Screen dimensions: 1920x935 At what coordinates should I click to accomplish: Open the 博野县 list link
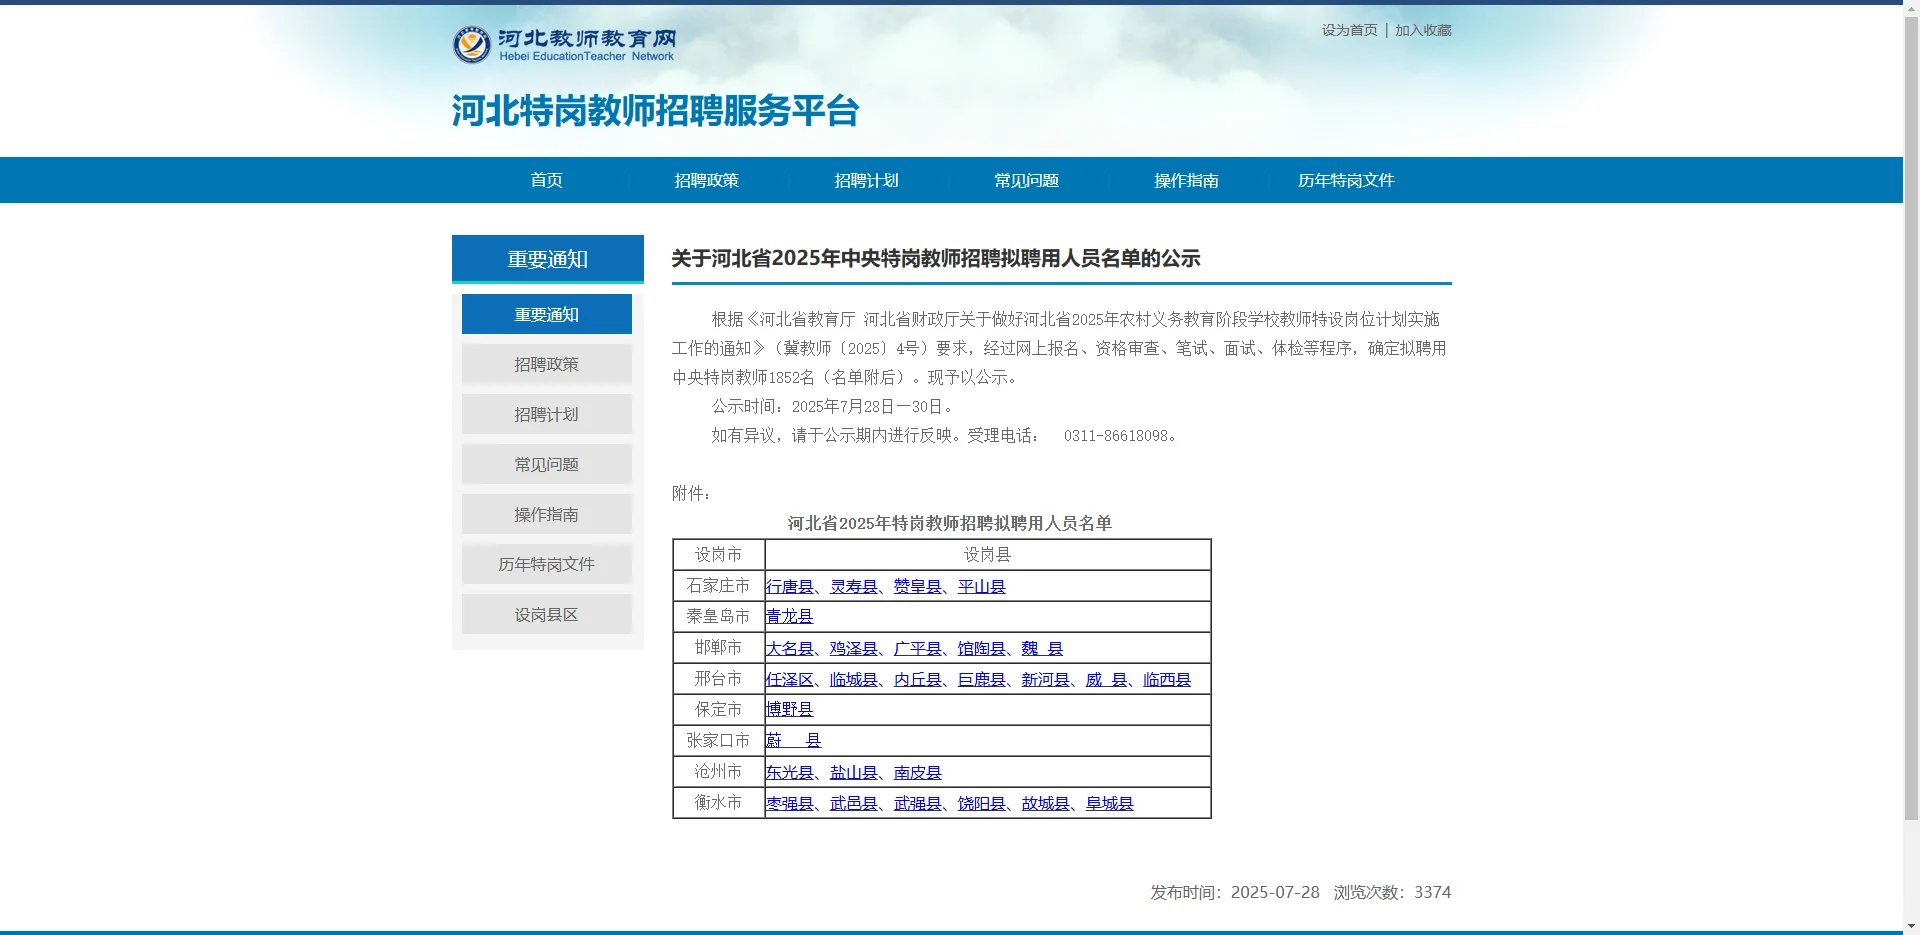pos(790,710)
